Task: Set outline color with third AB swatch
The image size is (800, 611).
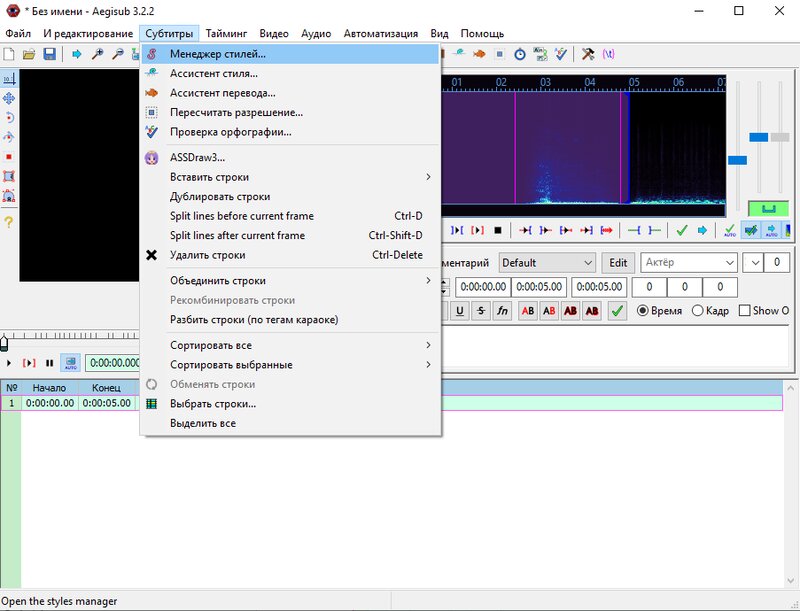Action: (570, 311)
